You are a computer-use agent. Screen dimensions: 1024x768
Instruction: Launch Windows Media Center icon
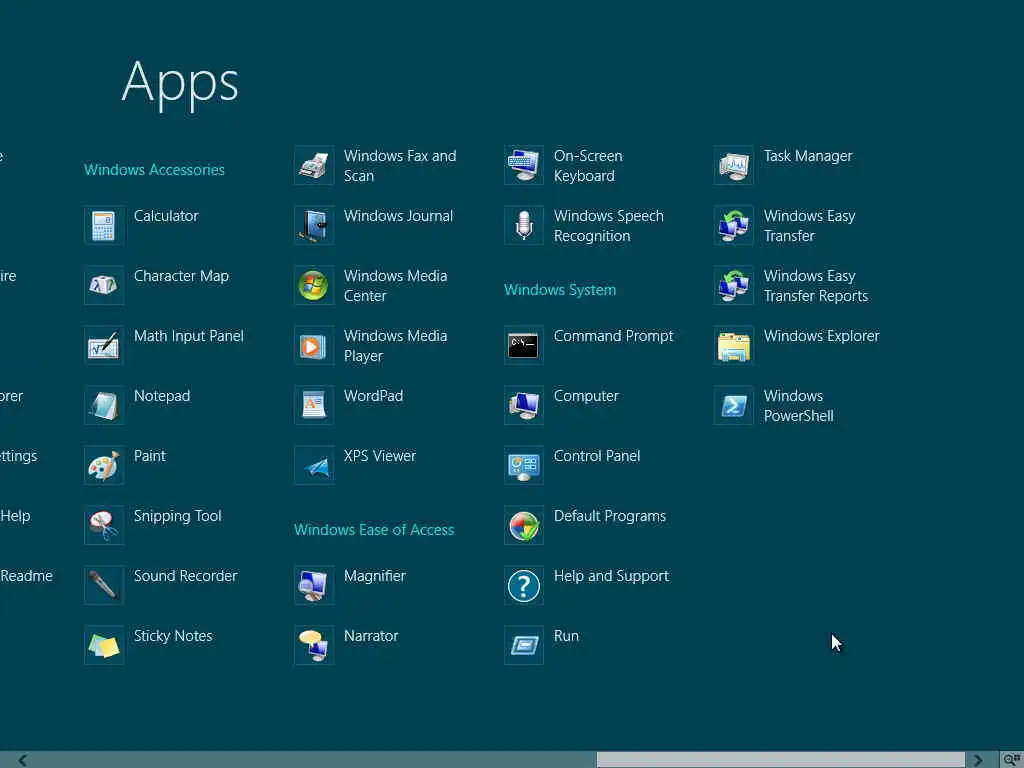[314, 285]
